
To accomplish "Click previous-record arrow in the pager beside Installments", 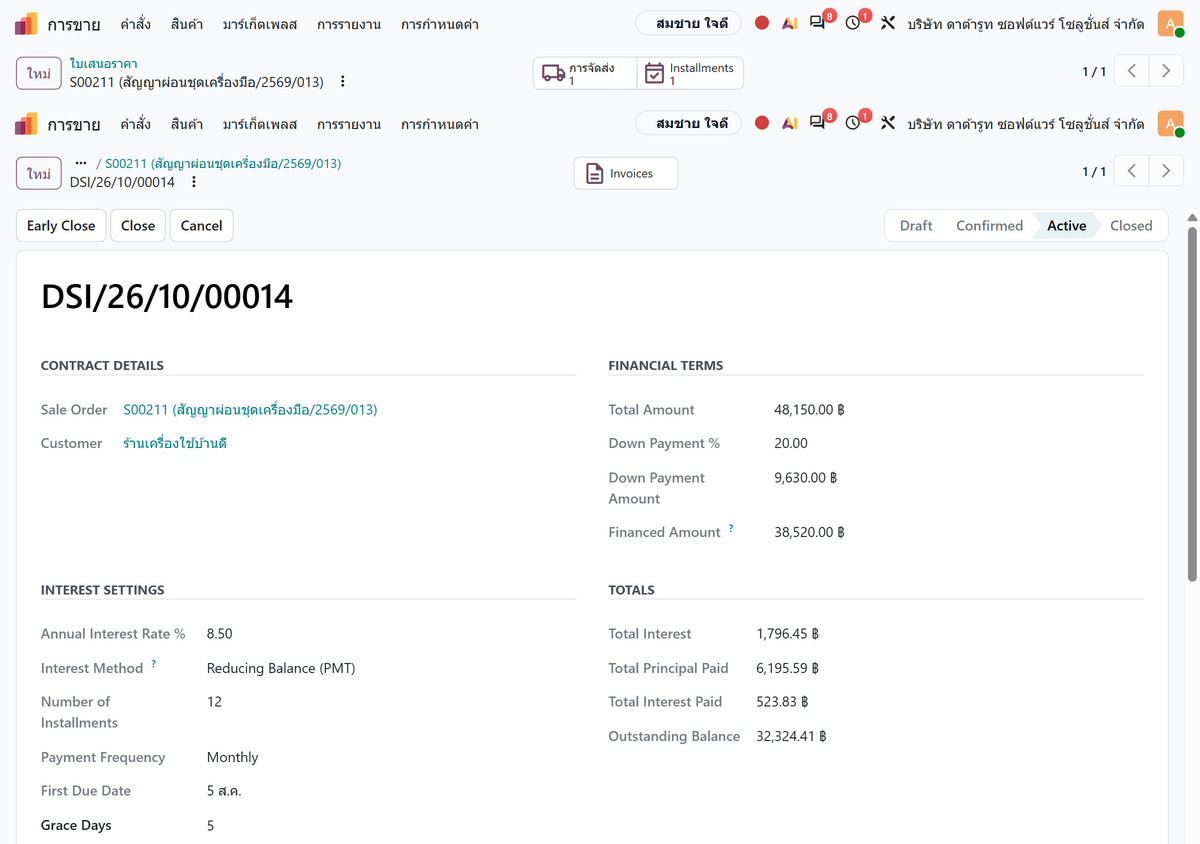I will pos(1131,71).
